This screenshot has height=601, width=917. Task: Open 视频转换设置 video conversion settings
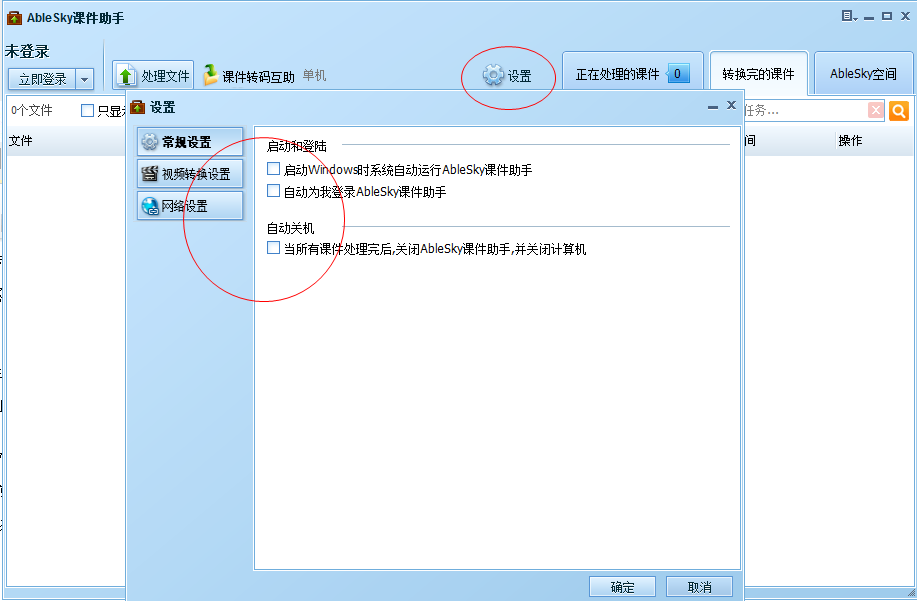190,173
